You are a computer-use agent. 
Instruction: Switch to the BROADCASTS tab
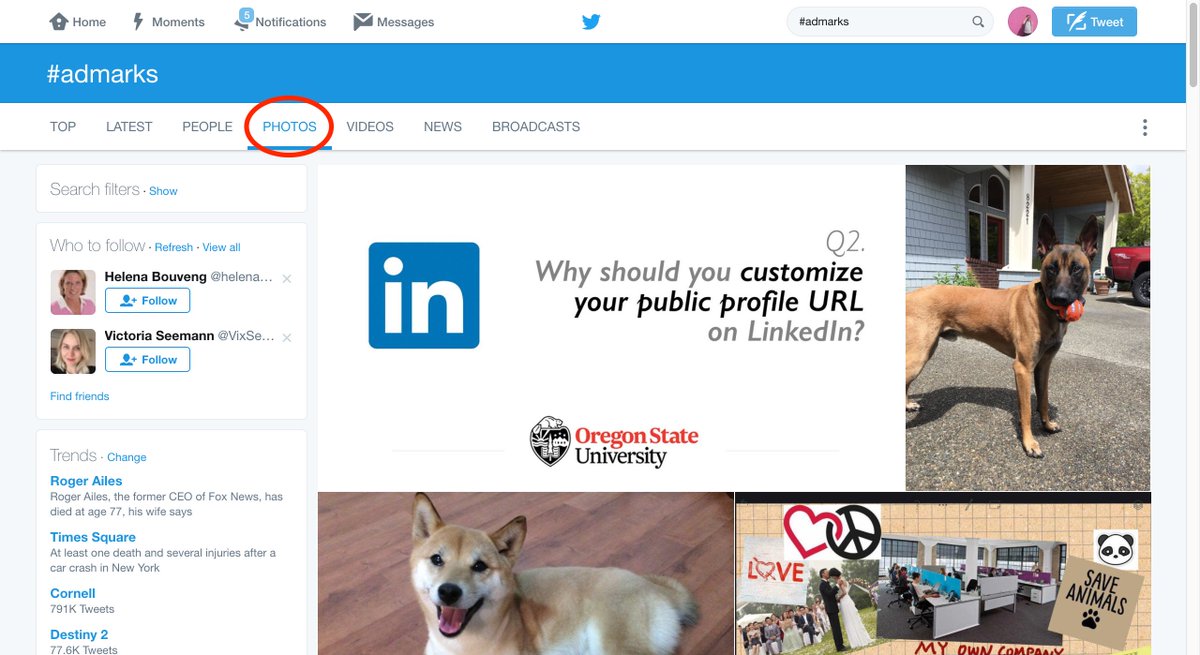(x=536, y=127)
